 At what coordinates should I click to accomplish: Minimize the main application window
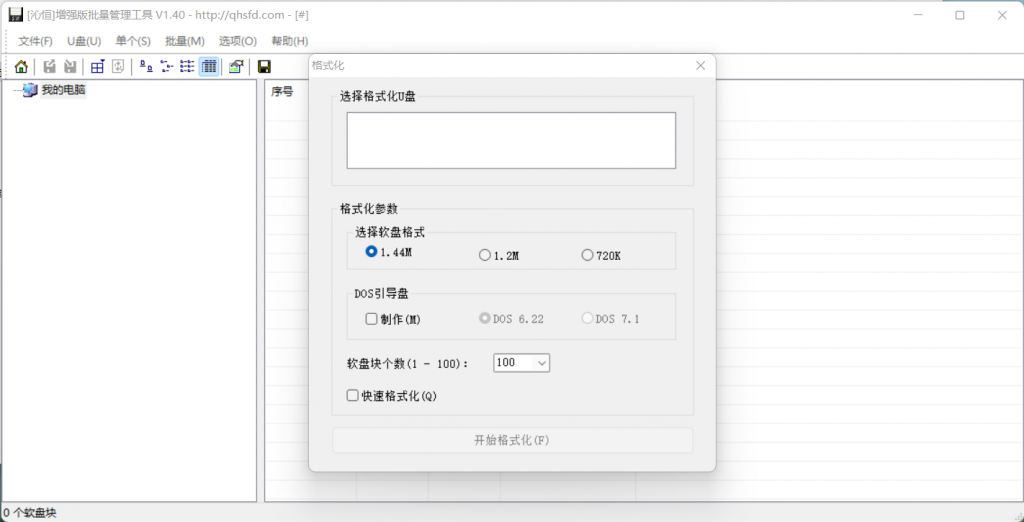[918, 15]
